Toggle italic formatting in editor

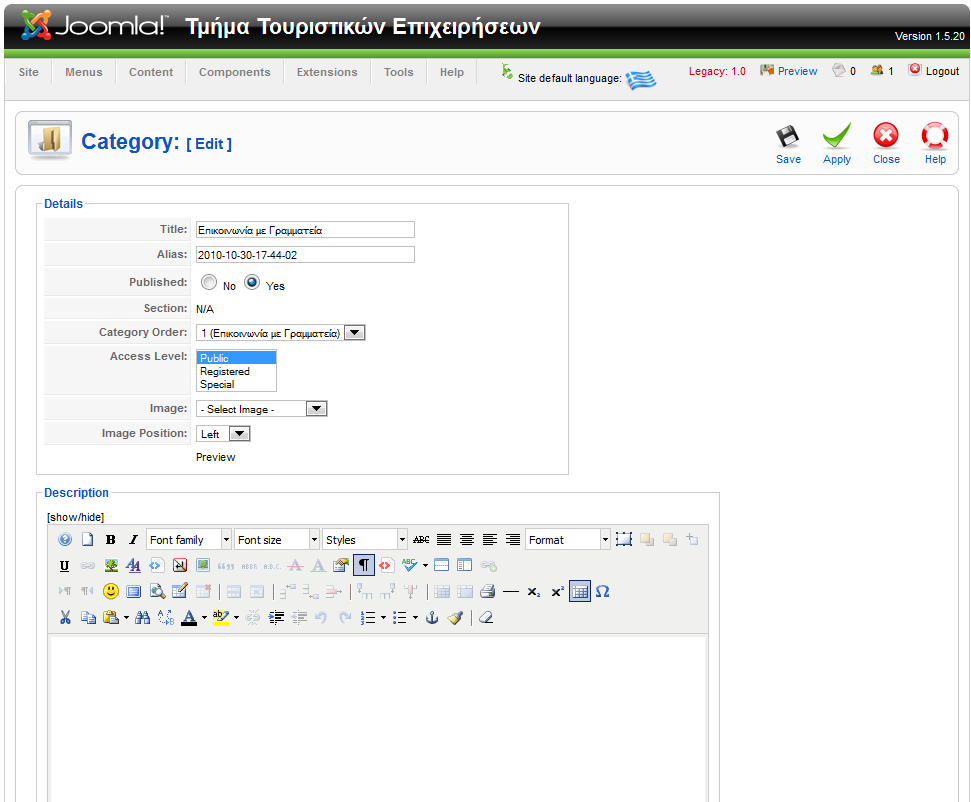[133, 539]
